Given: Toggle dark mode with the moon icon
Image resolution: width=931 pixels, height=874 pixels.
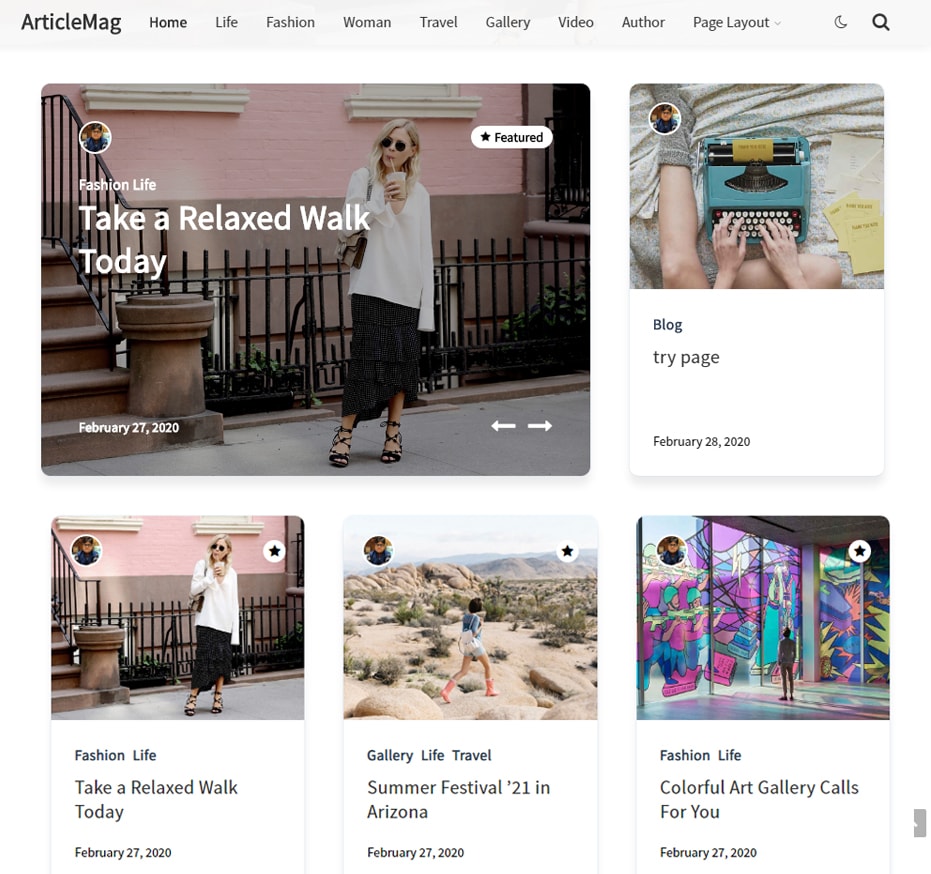Looking at the screenshot, I should [841, 23].
